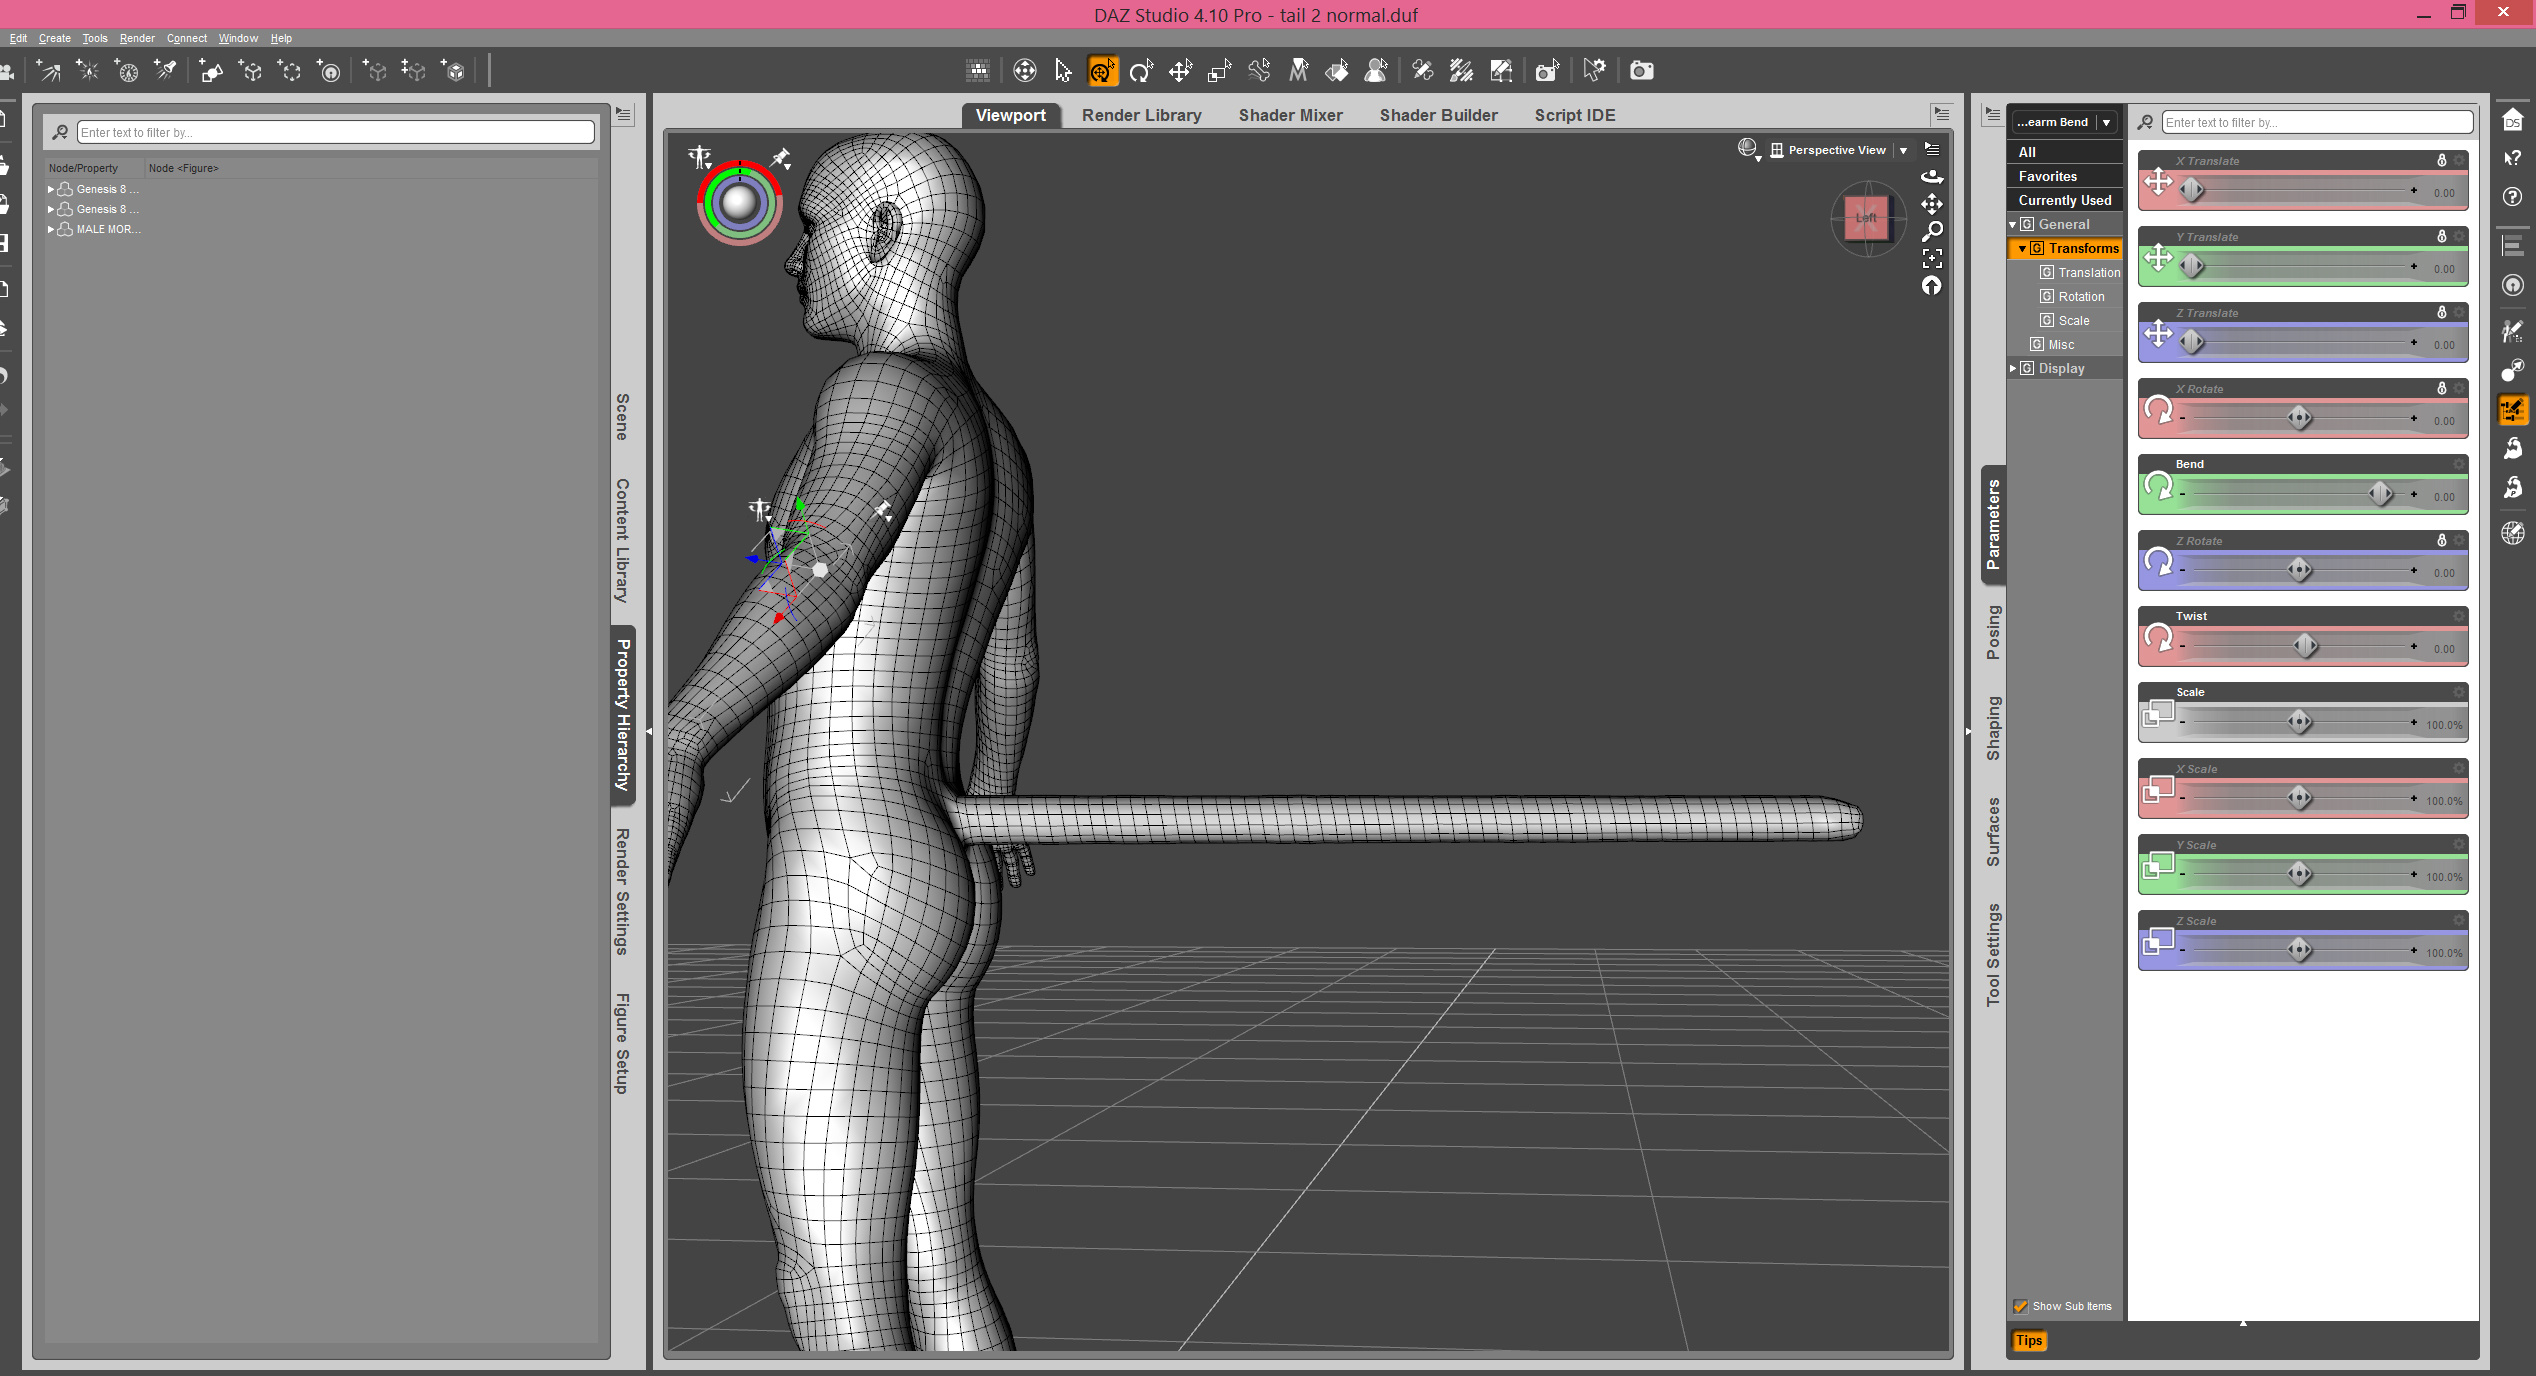2536x1376 pixels.
Task: Expand the Display property group
Action: [x=2013, y=368]
